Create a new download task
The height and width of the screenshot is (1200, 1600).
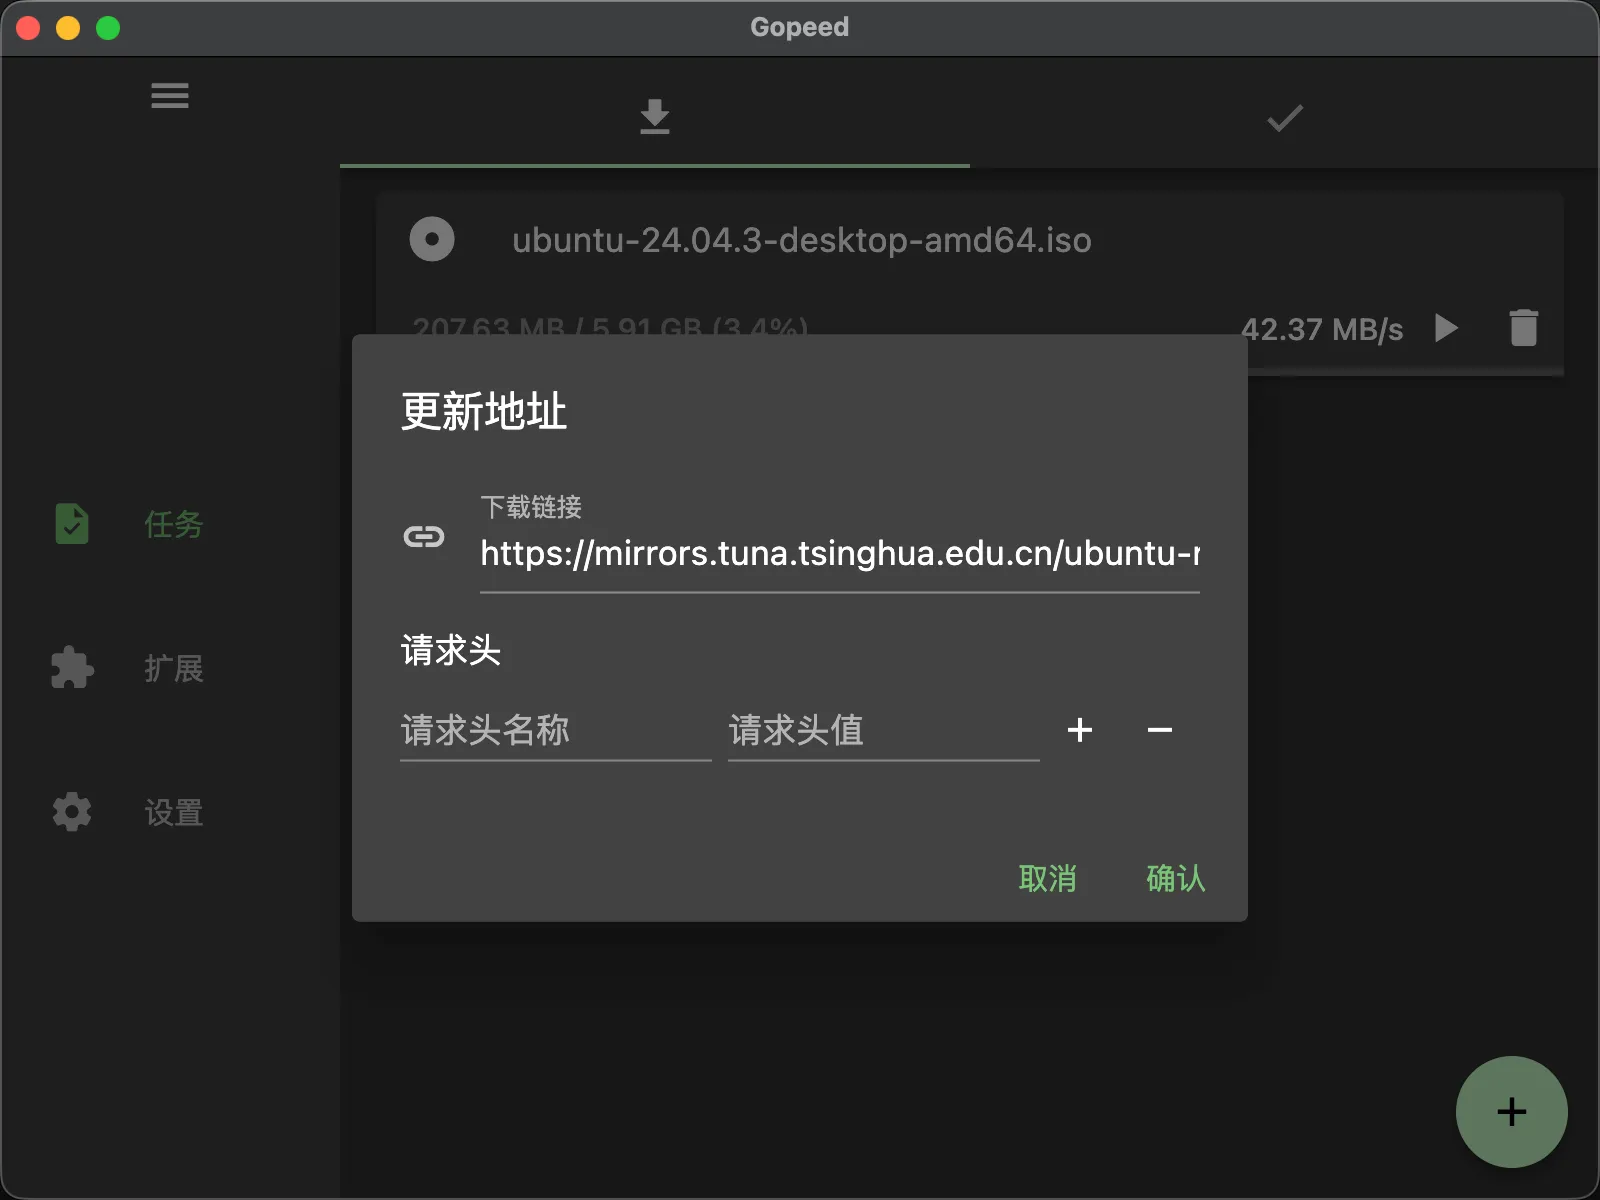1511,1112
